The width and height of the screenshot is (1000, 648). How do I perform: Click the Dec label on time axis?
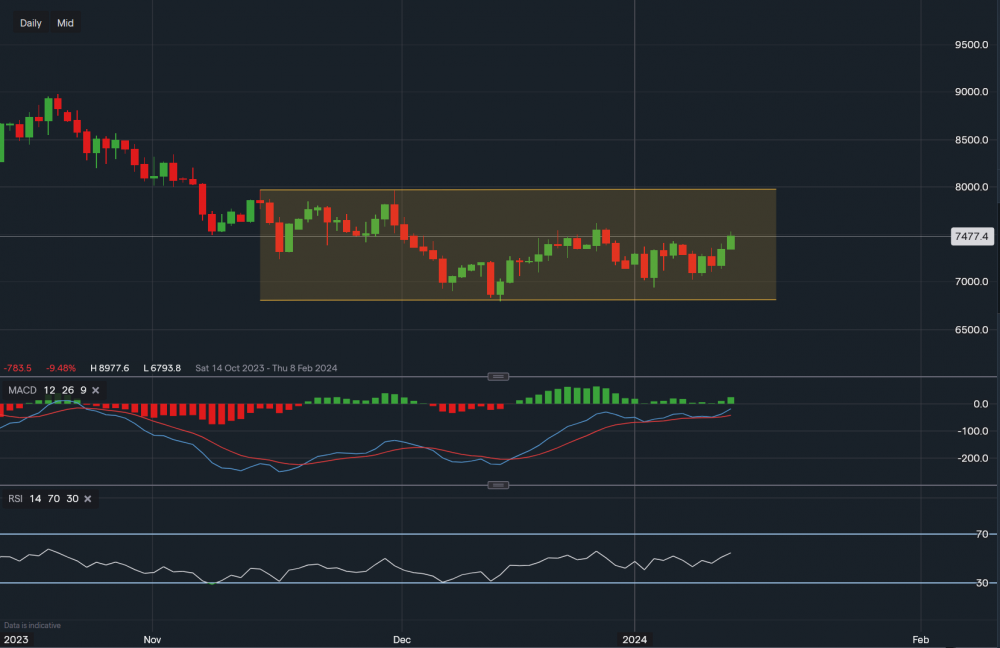[402, 638]
